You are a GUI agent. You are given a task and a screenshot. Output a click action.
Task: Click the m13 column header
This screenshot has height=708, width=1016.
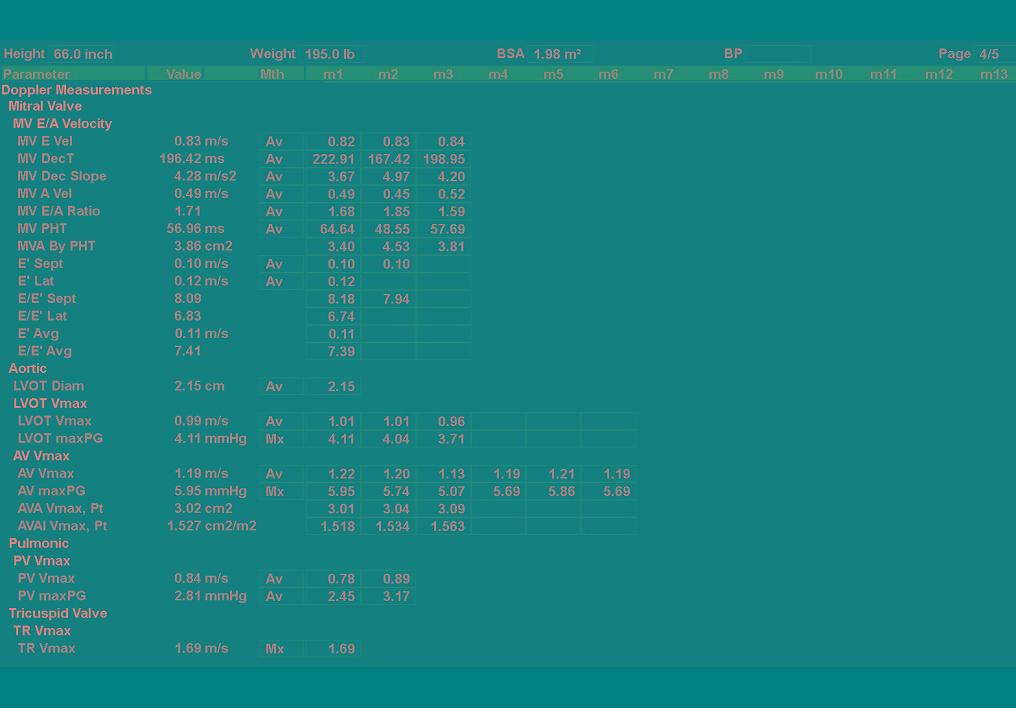(993, 74)
